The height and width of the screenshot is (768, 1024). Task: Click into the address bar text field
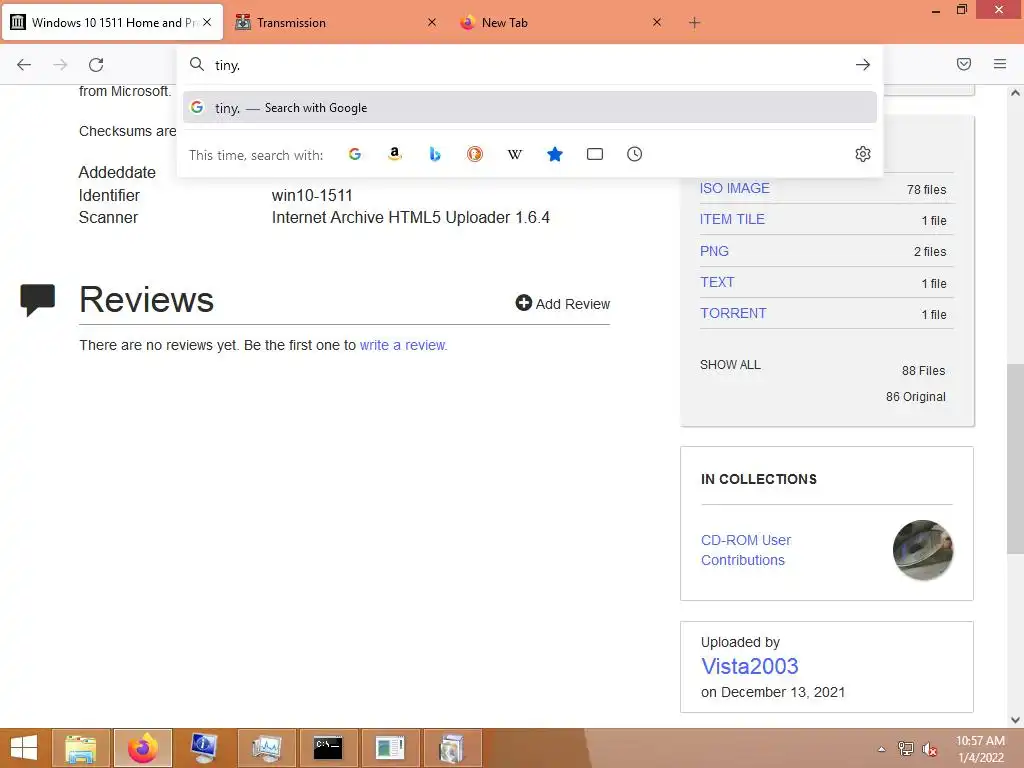click(529, 65)
